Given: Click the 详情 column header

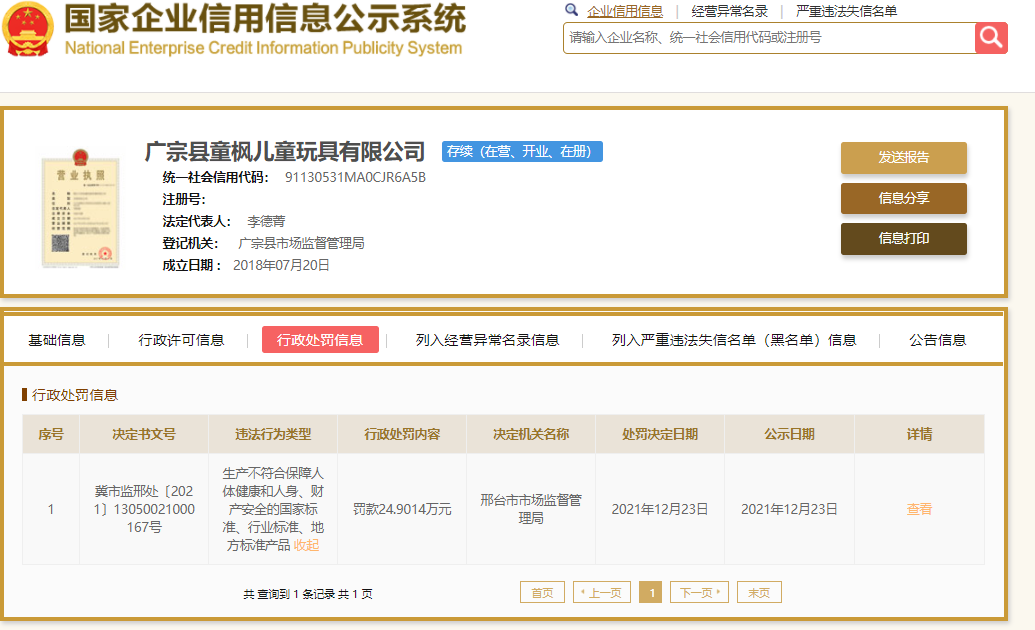Looking at the screenshot, I should point(919,435).
